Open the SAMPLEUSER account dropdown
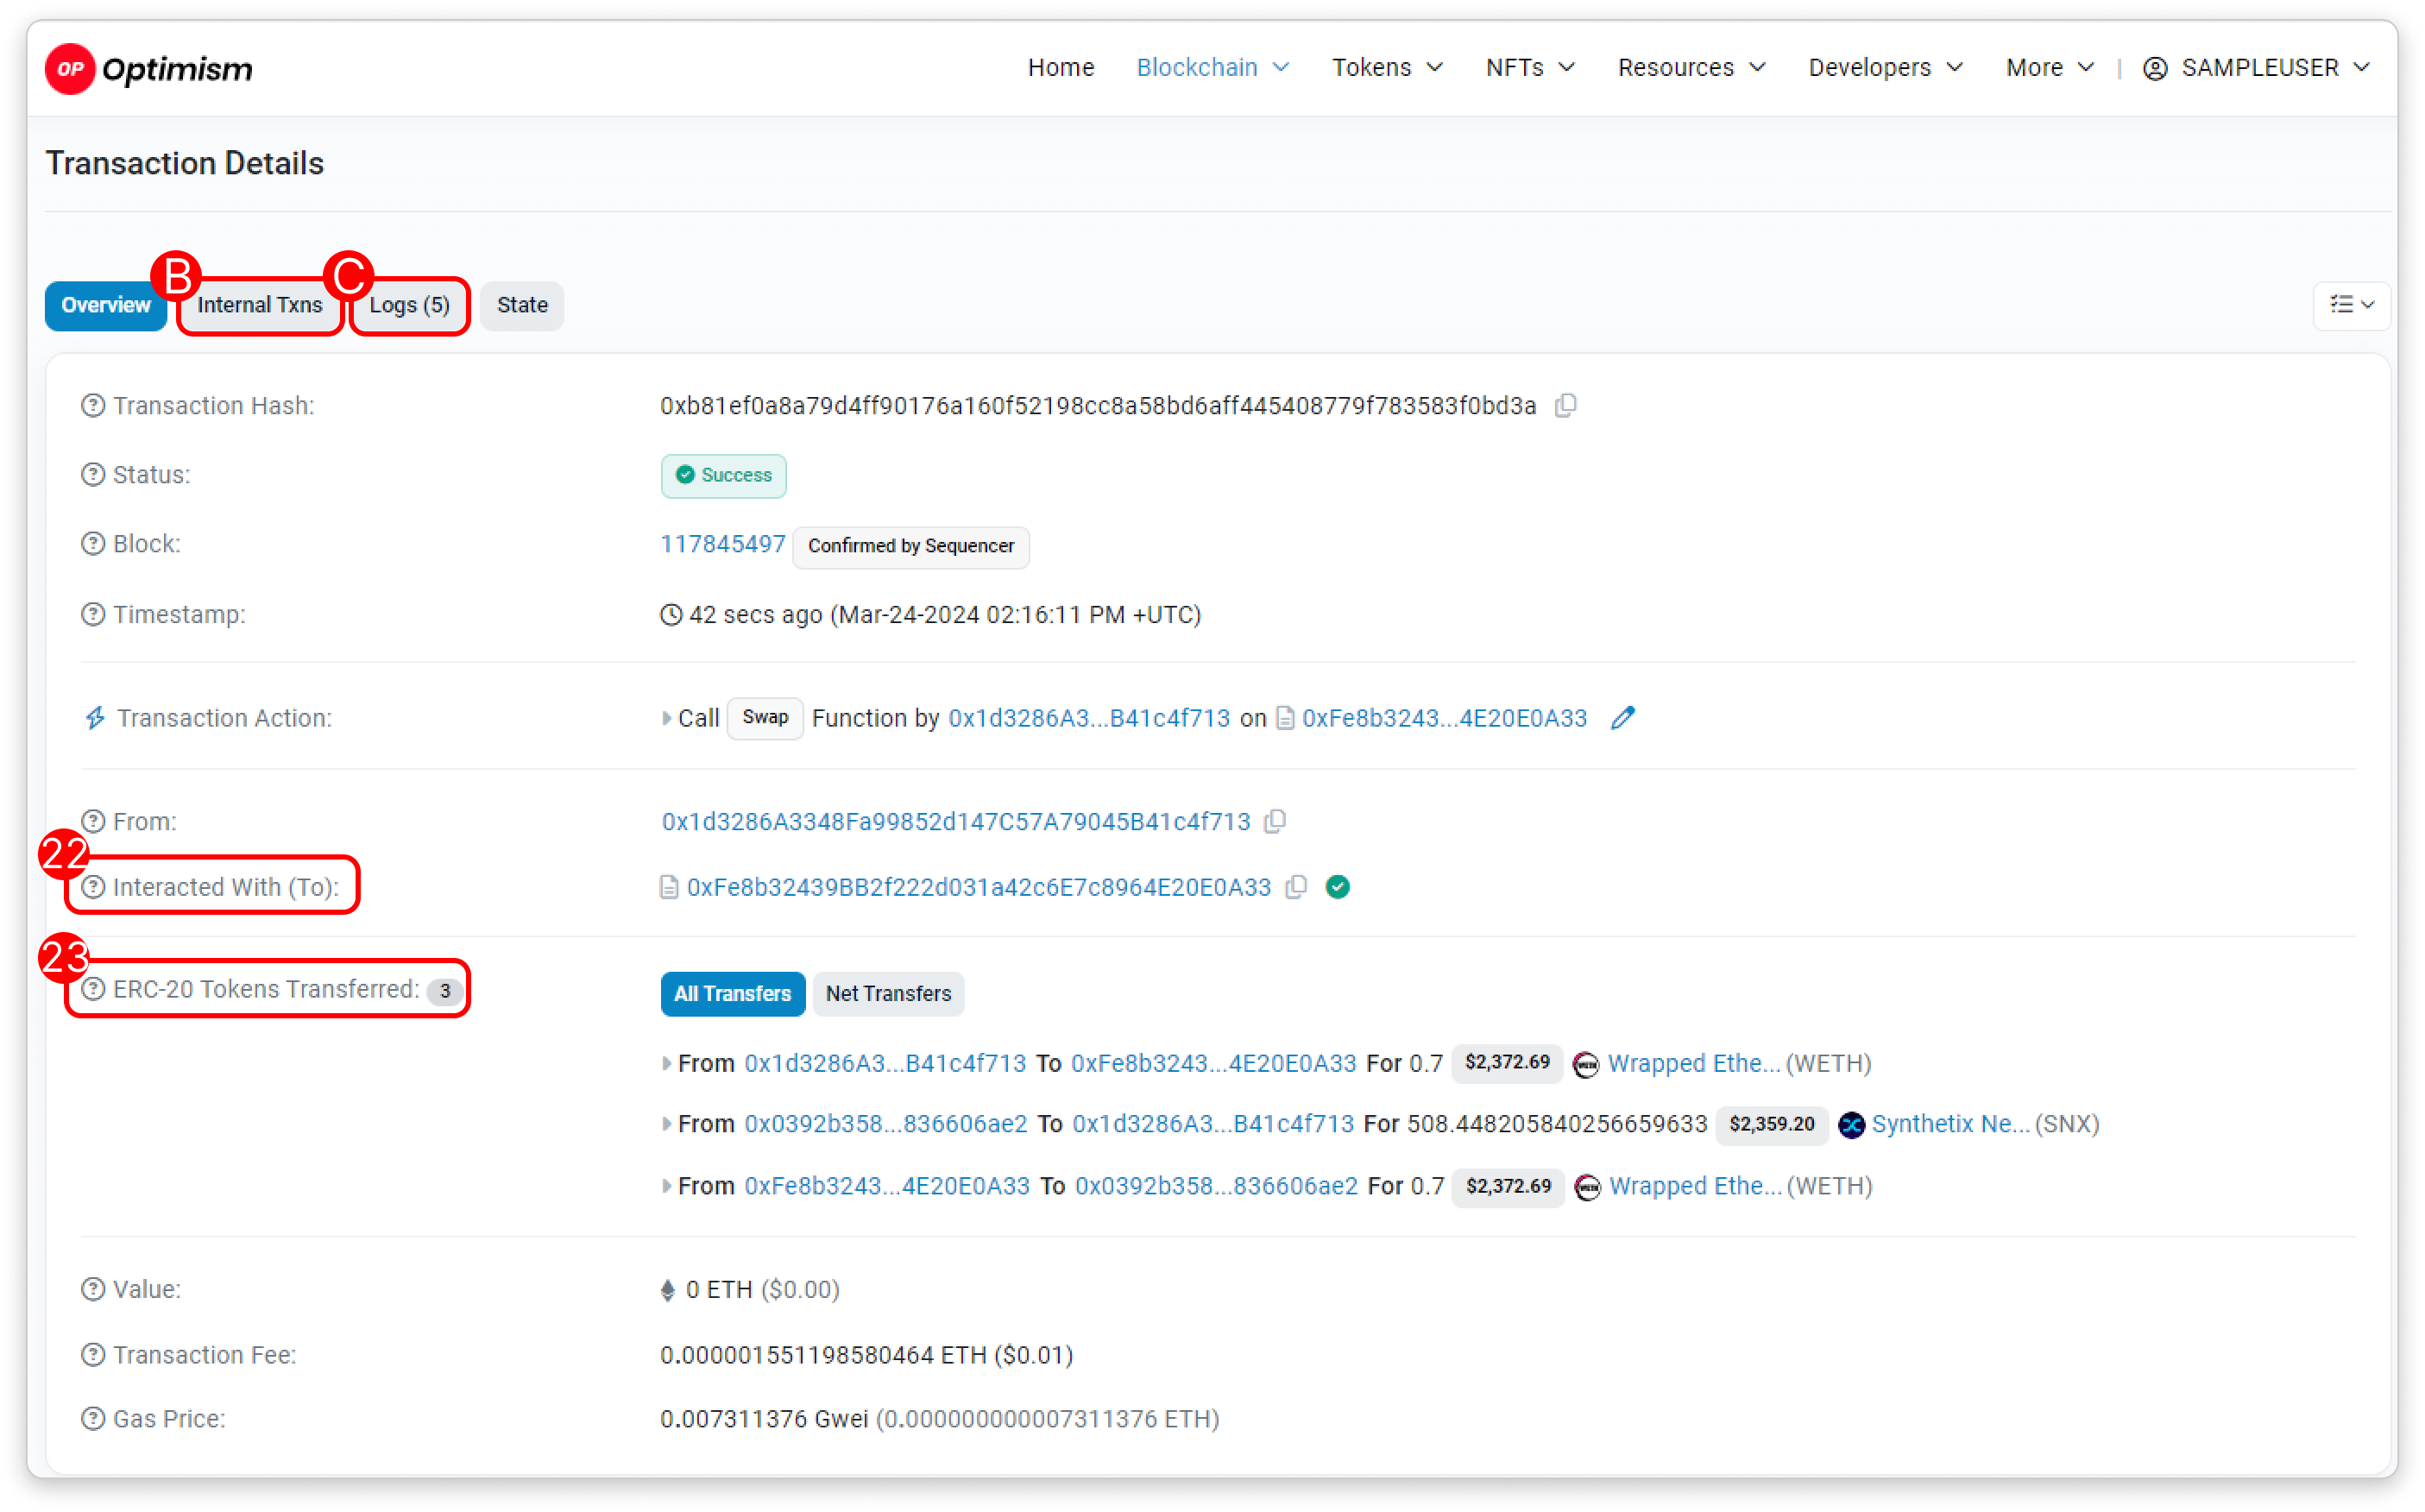Image resolution: width=2425 pixels, height=1512 pixels. [x=2256, y=68]
